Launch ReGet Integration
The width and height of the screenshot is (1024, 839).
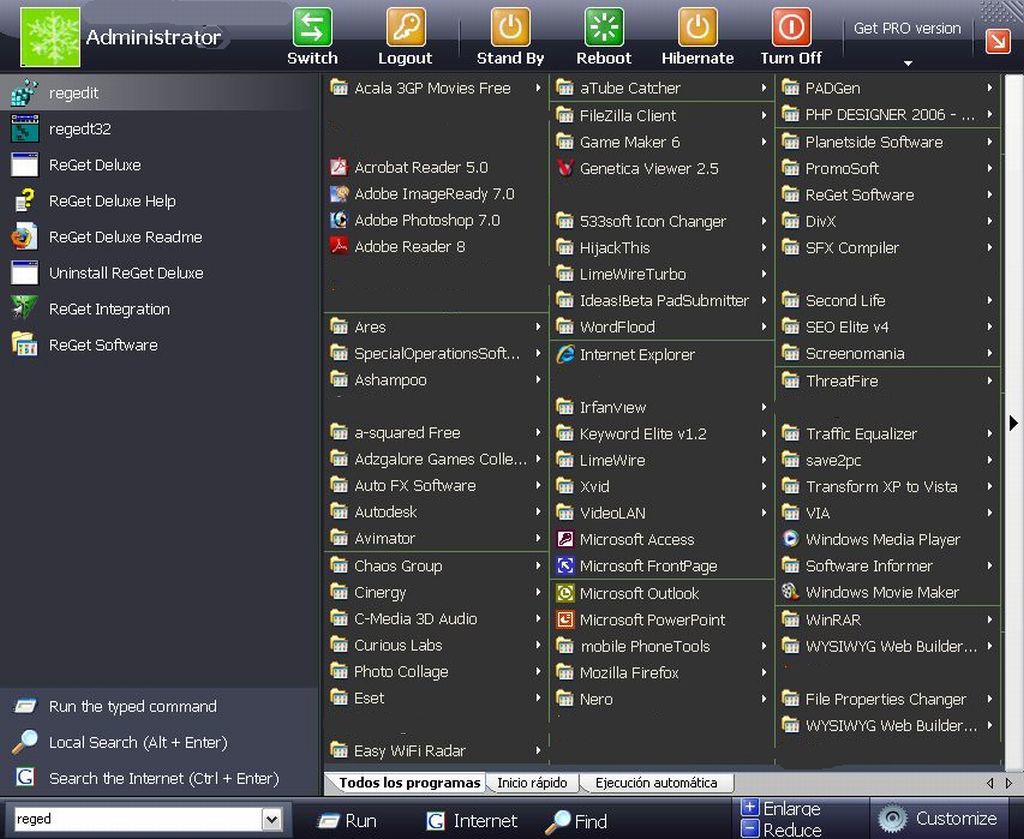[160, 309]
